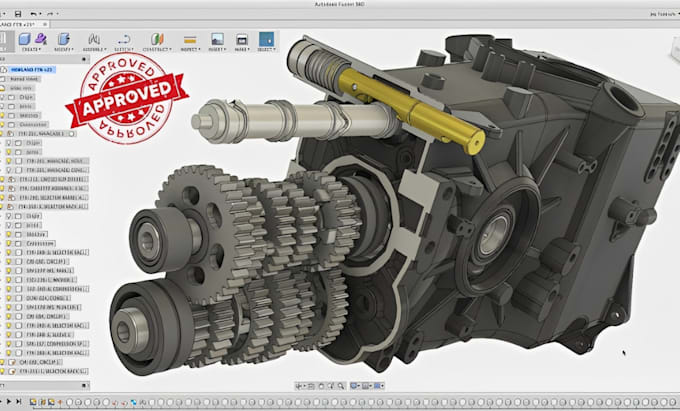Viewport: 680px width, 411px height.
Task: Click the Orbit icon in the navigation bar
Action: tap(299, 386)
